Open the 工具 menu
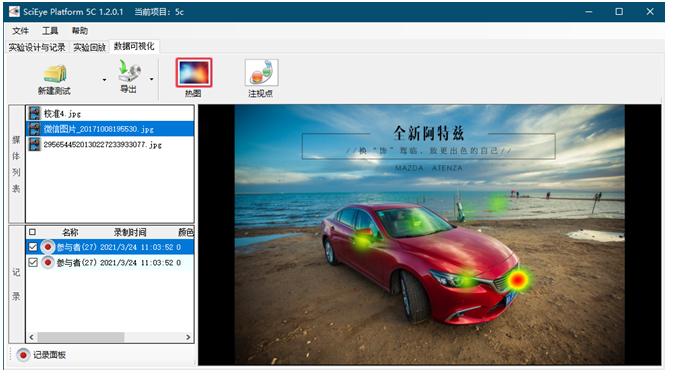 pos(50,31)
